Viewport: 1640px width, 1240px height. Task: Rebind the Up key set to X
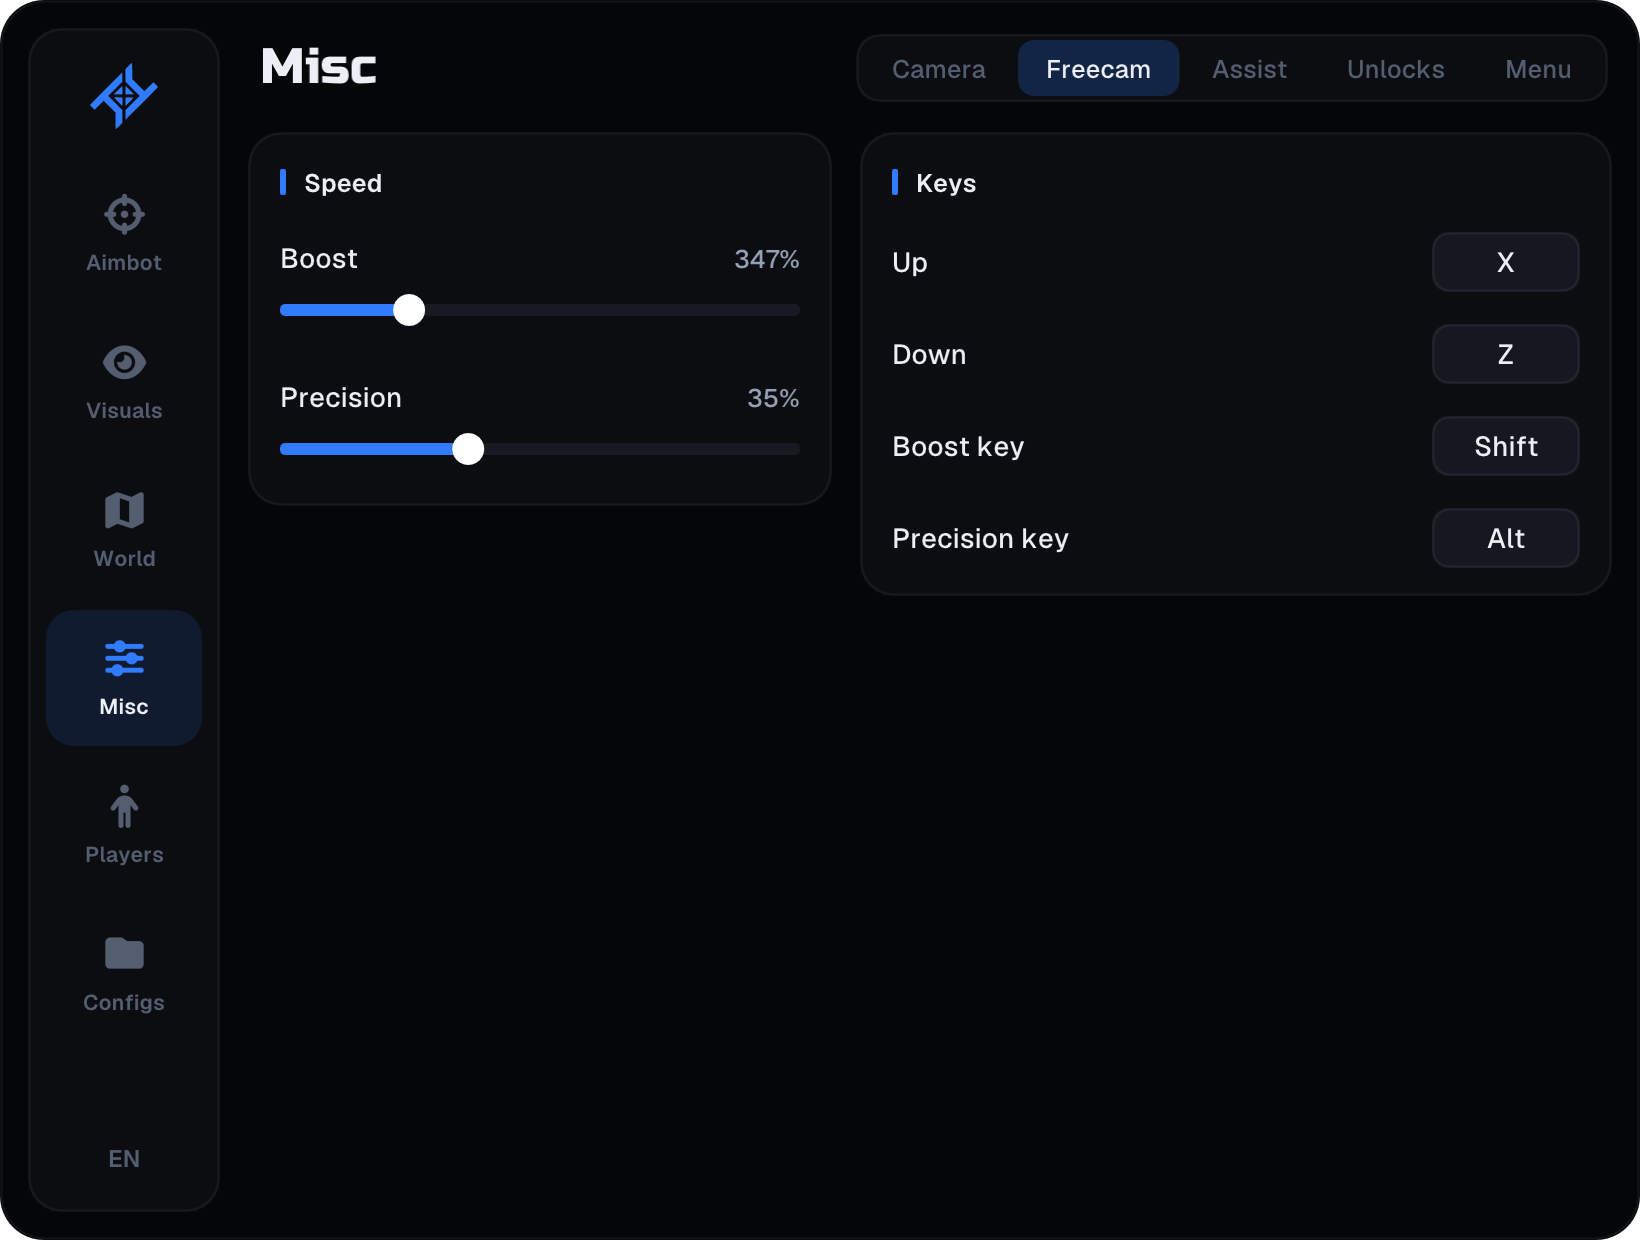click(x=1505, y=262)
